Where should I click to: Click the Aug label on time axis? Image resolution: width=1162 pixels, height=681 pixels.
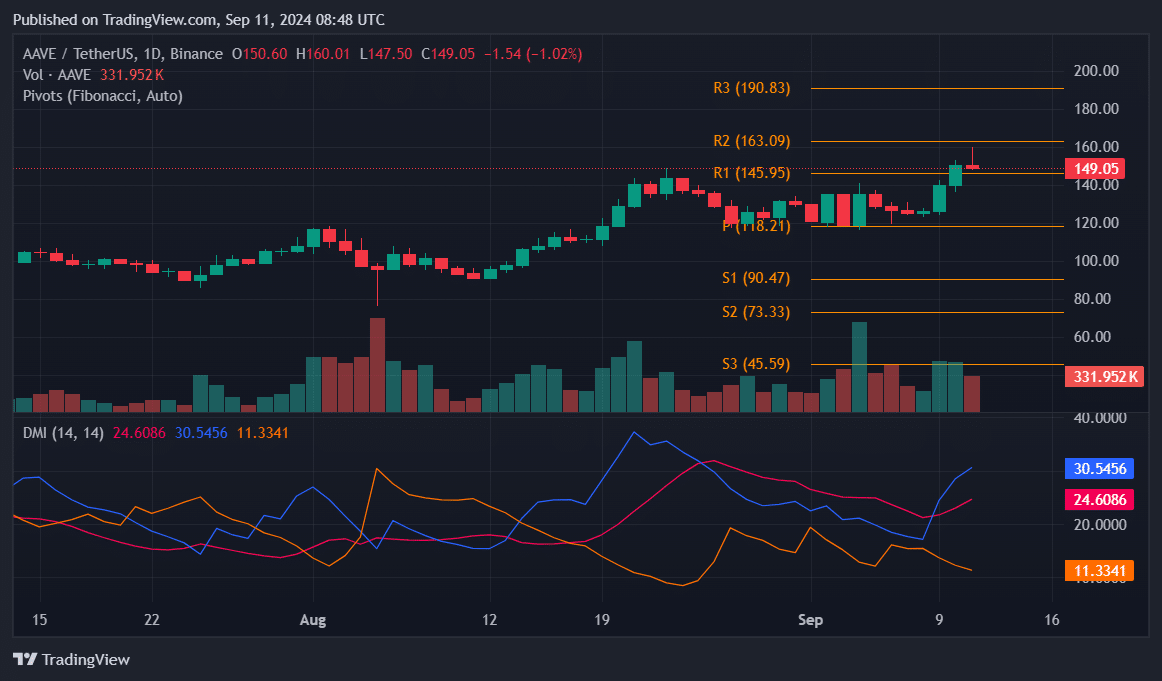point(313,619)
